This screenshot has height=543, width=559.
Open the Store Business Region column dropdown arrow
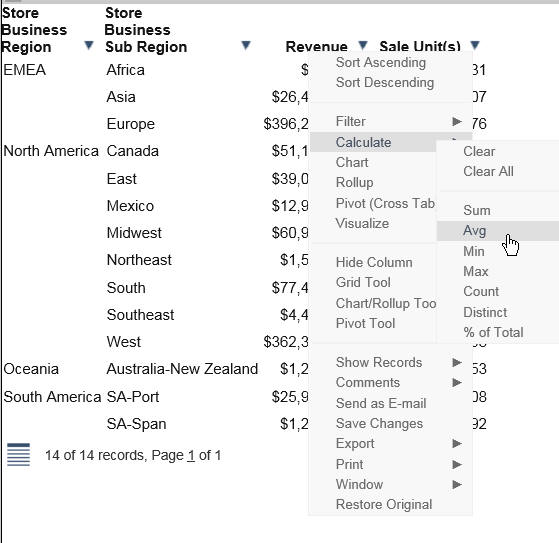(88, 45)
